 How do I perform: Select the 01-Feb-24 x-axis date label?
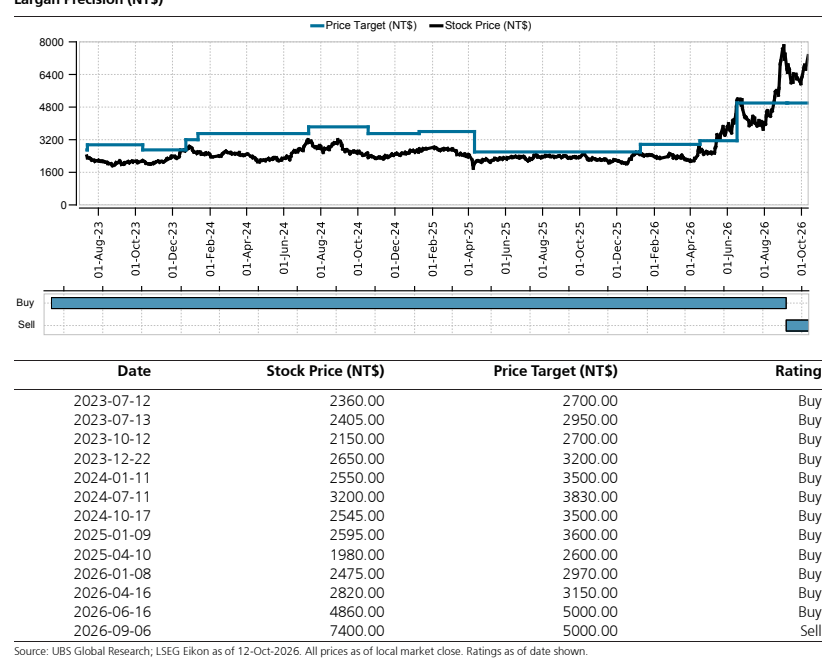coord(210,250)
